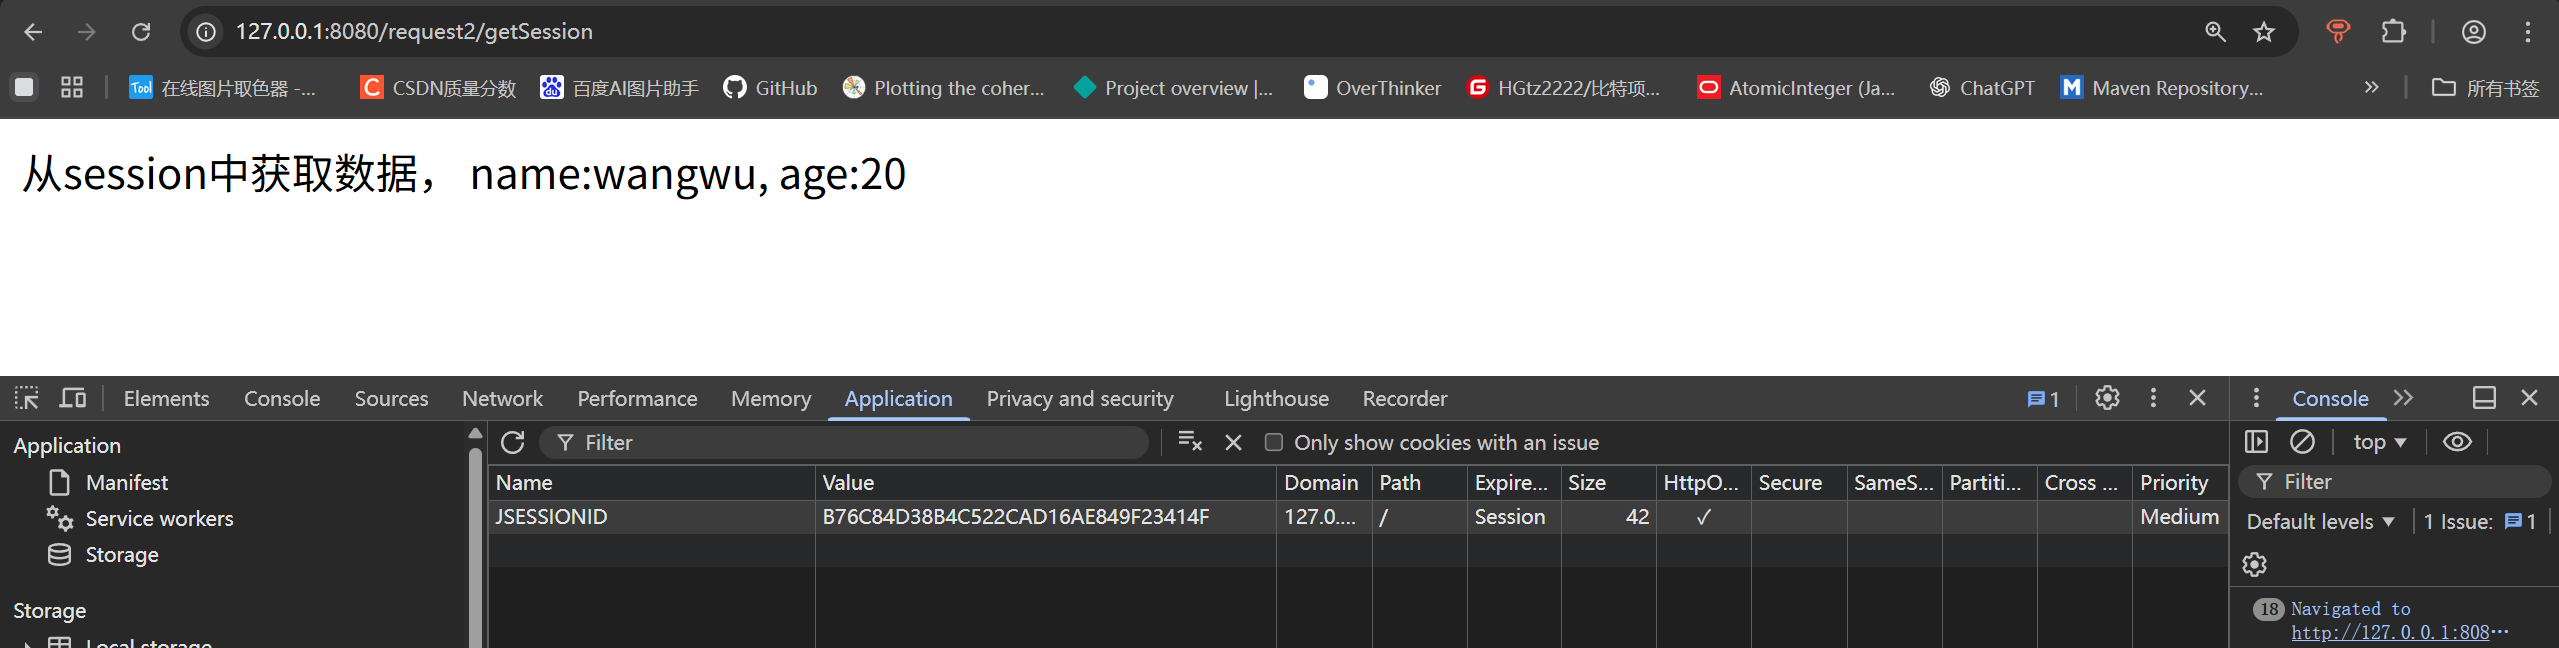Open the AtomicInteger bookmark

[1796, 88]
